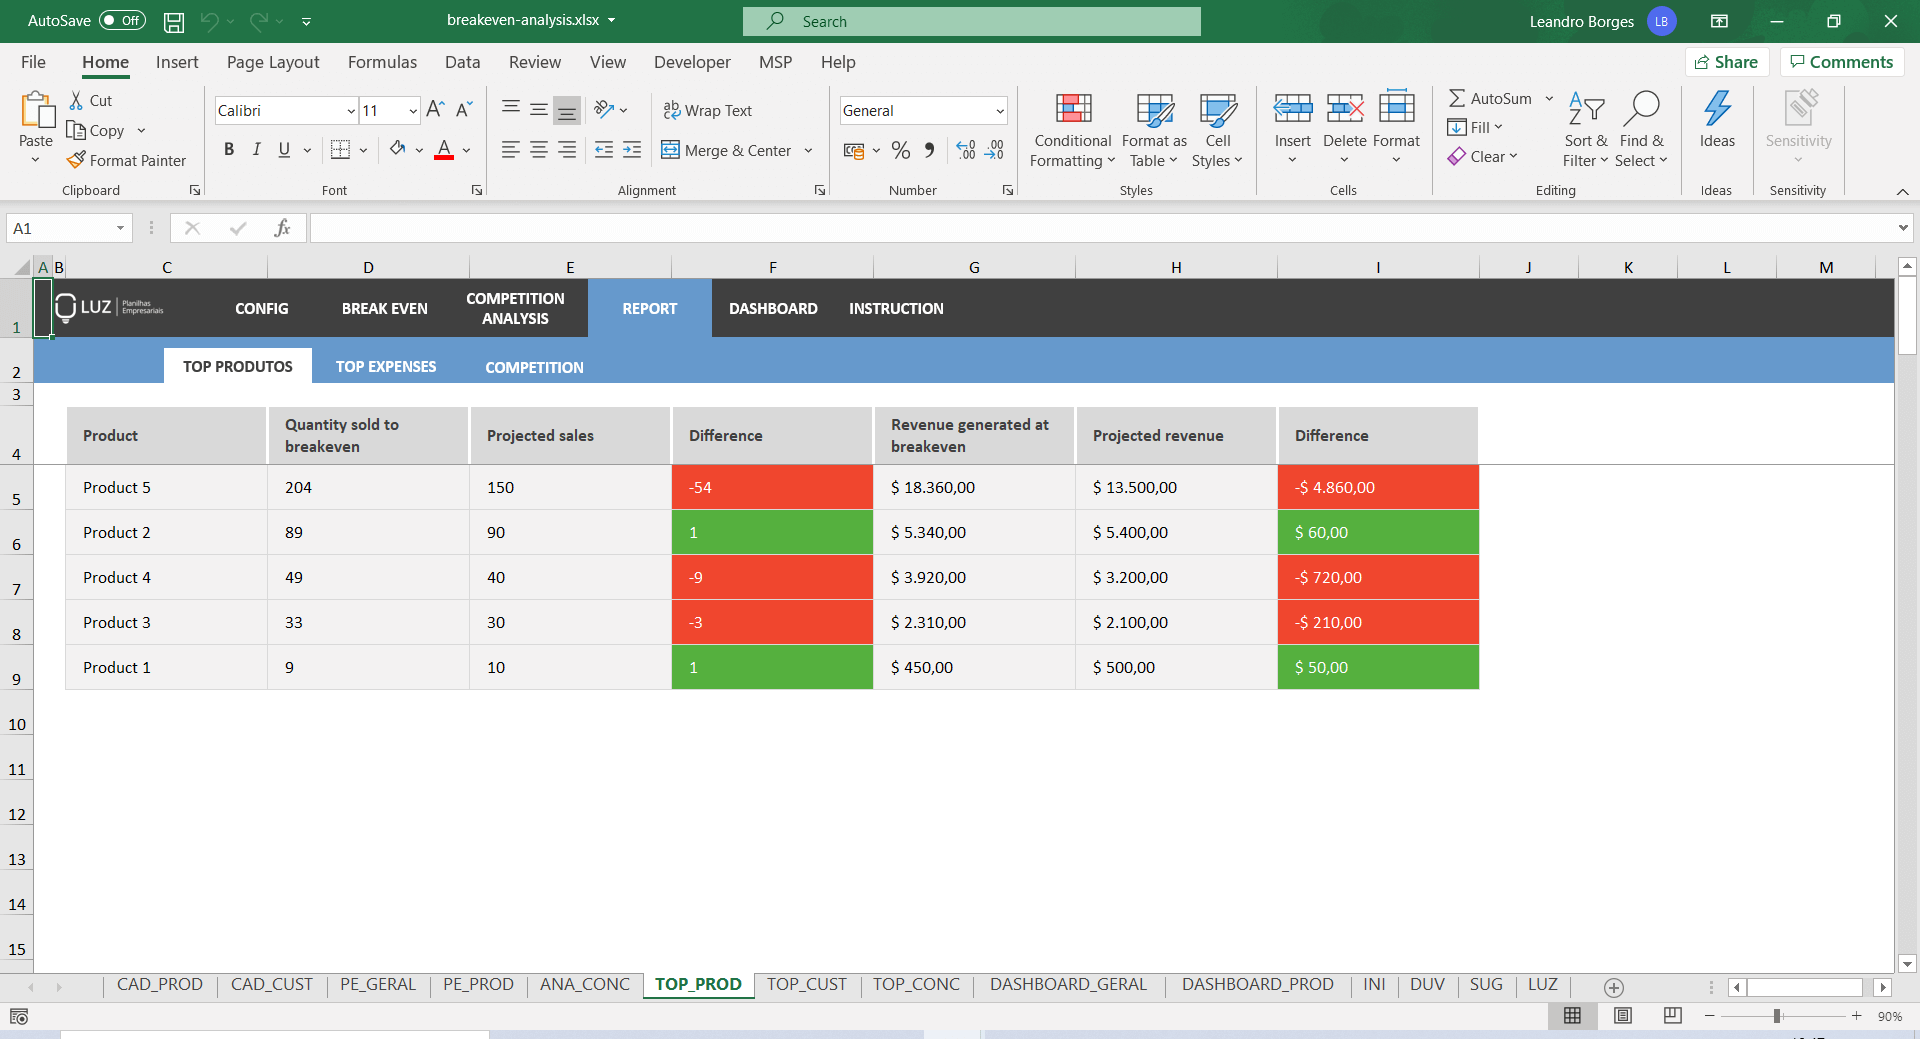Click the TOP EXPENSES navigation button
Viewport: 1920px width, 1039px height.
(386, 367)
